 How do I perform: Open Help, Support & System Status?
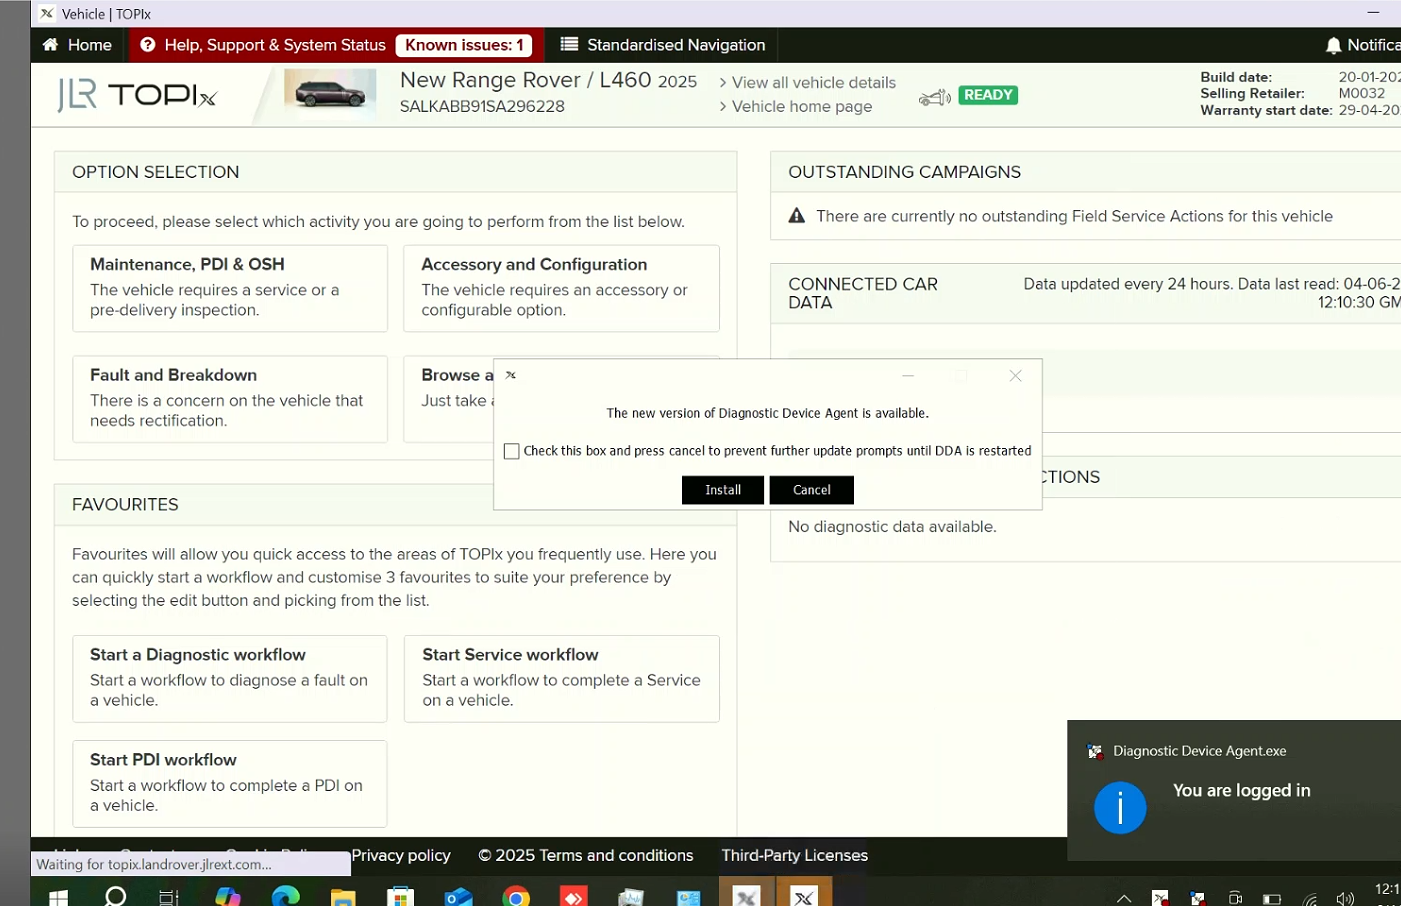(263, 45)
